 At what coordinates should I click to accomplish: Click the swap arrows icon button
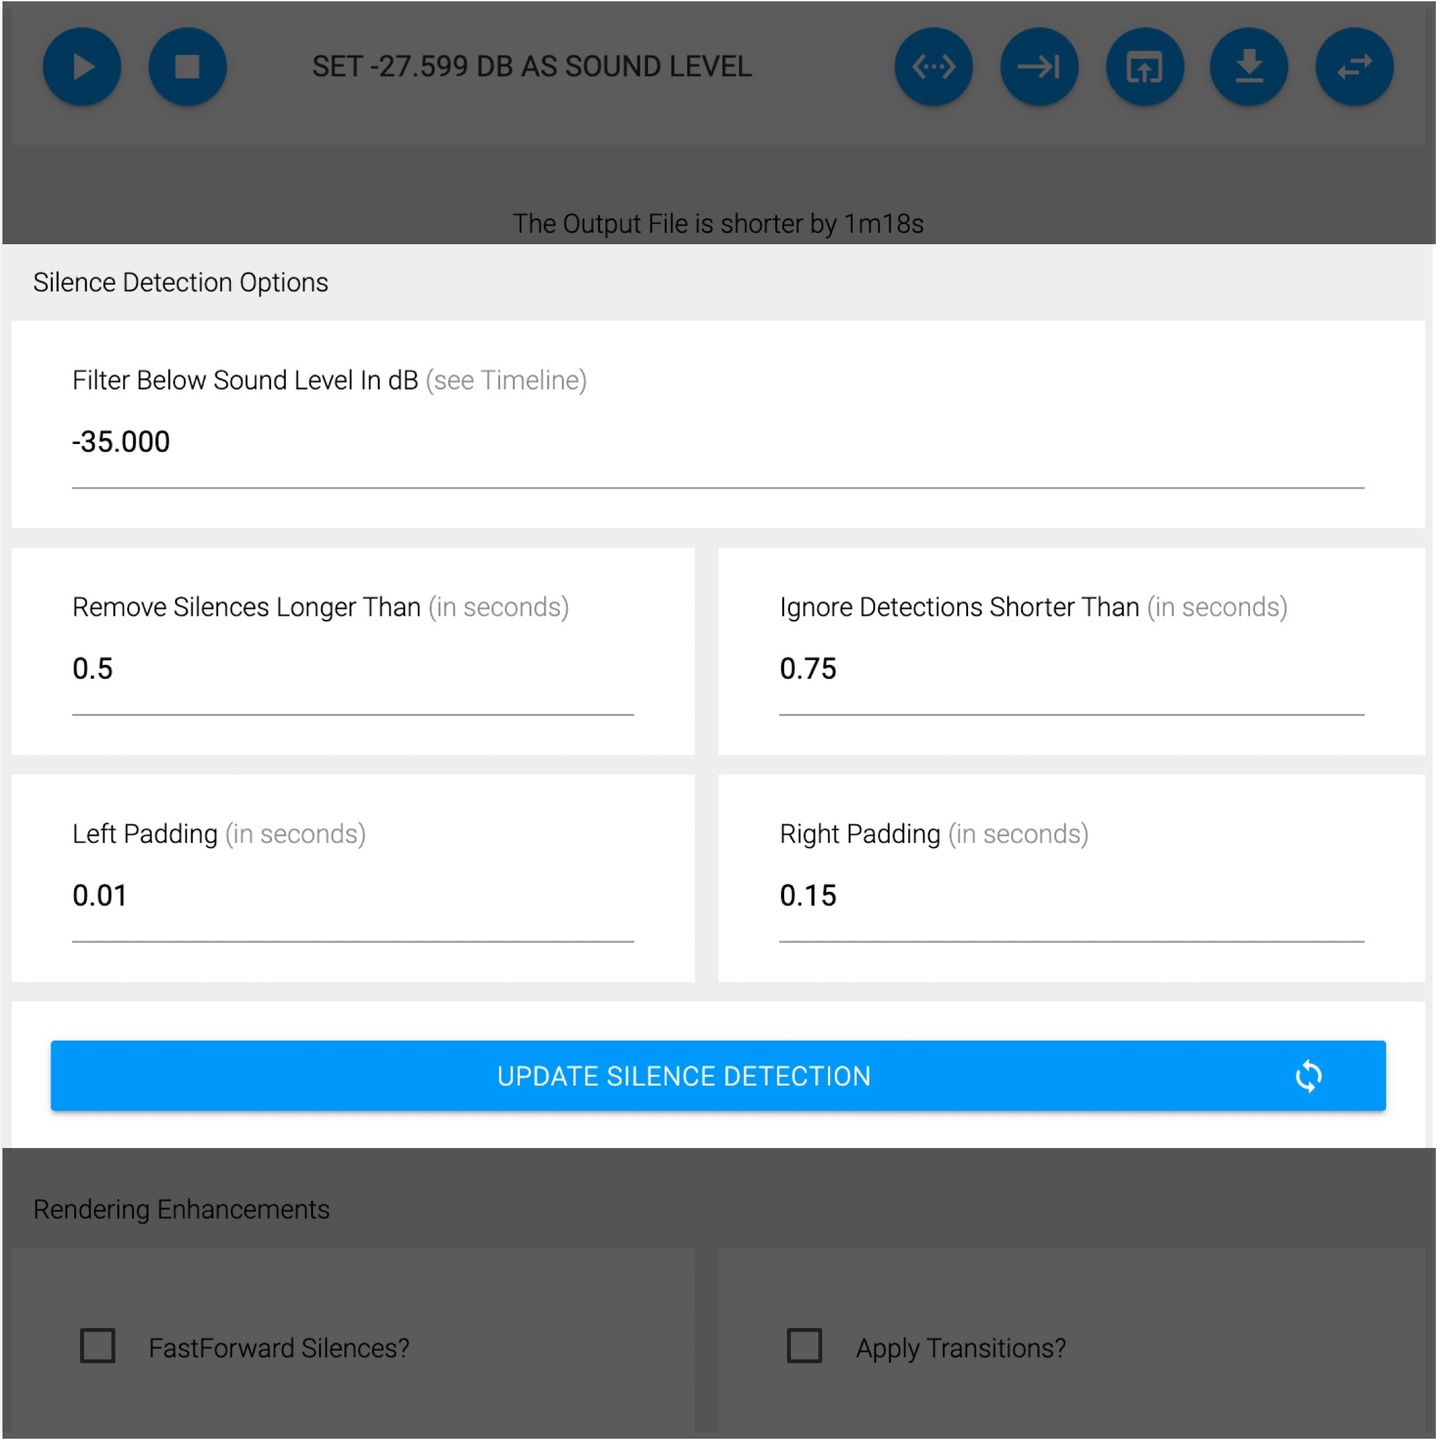[1354, 67]
